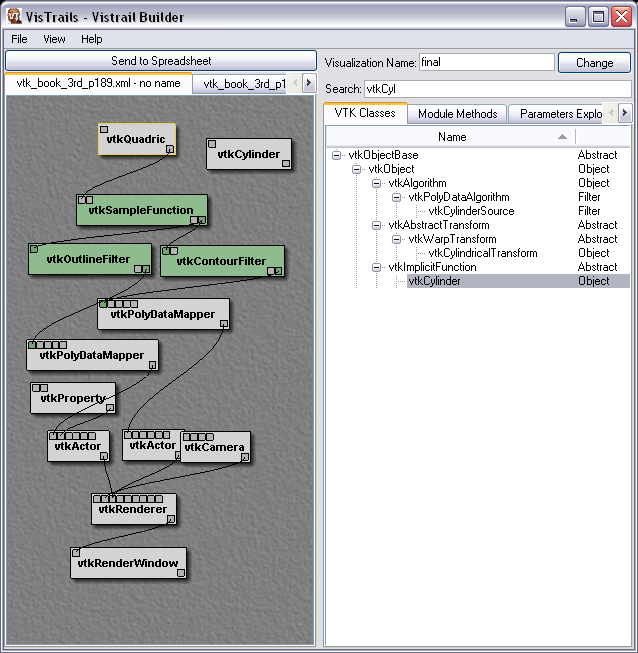The height and width of the screenshot is (653, 638).
Task: Select vtkCylinderSource in the class tree
Action: point(471,211)
